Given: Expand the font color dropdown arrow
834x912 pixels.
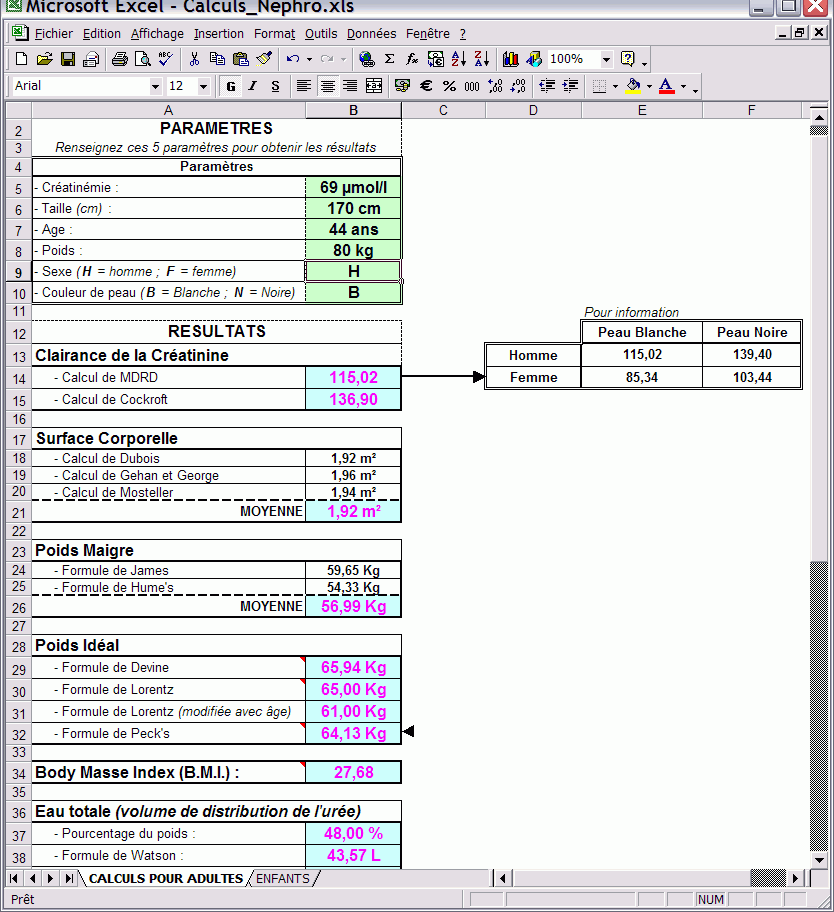Looking at the screenshot, I should pyautogui.click(x=683, y=87).
